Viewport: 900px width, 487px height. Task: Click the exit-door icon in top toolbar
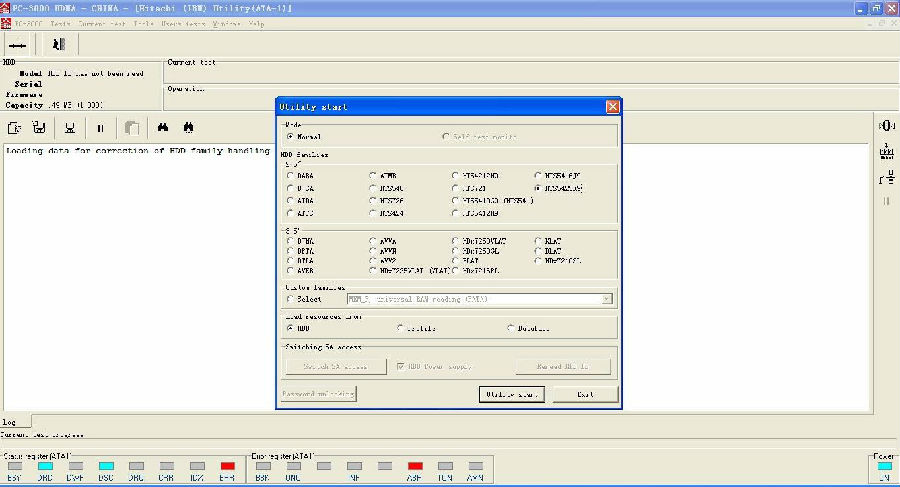click(x=59, y=44)
